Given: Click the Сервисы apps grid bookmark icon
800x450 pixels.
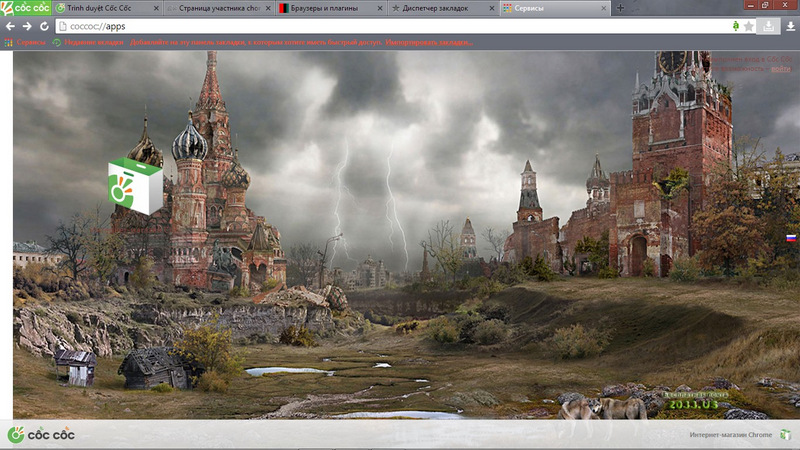Looking at the screenshot, I should tap(8, 42).
